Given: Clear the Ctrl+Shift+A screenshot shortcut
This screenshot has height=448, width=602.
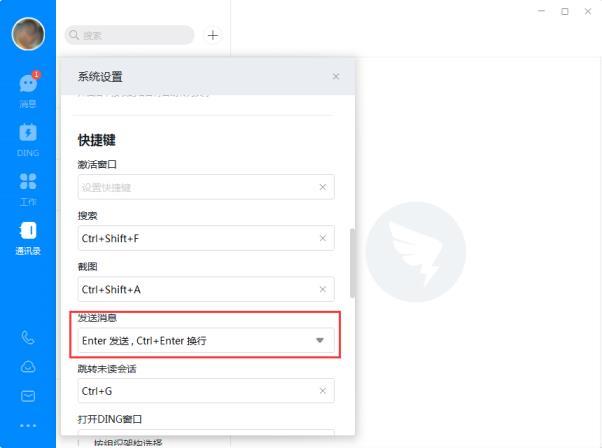Looking at the screenshot, I should coord(323,289).
